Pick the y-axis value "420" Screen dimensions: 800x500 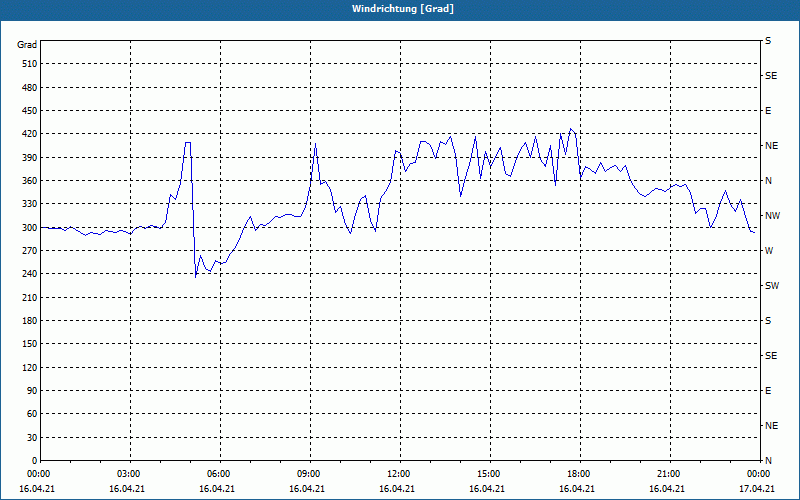click(x=30, y=134)
